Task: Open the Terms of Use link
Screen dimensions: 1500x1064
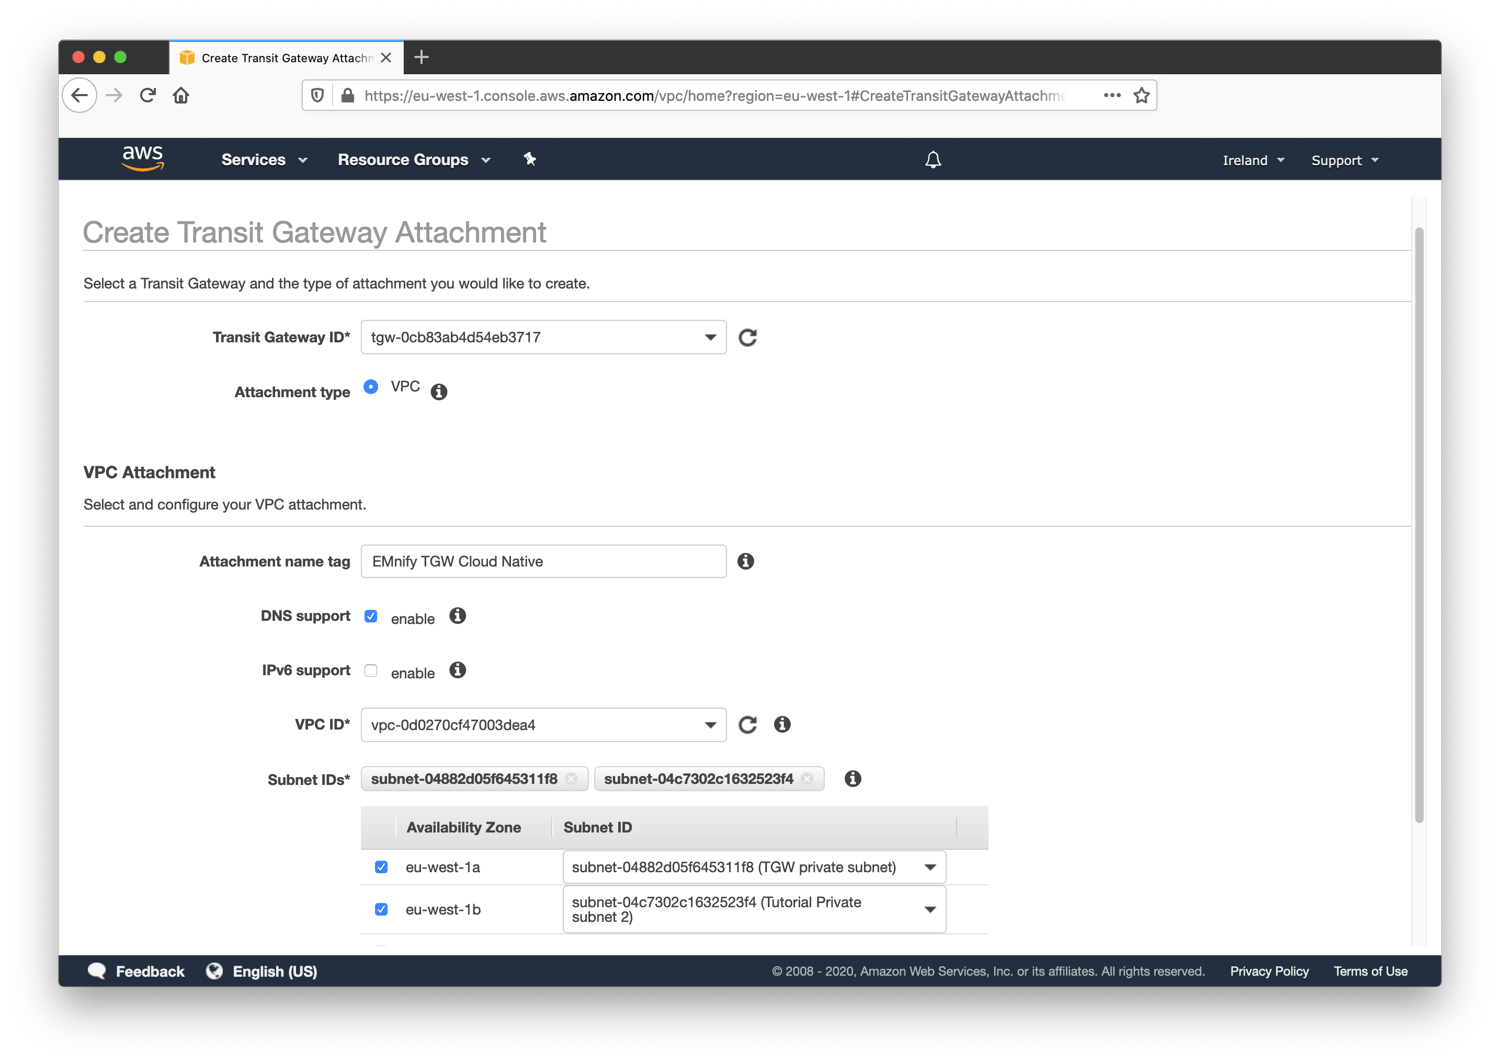Action: pyautogui.click(x=1370, y=970)
